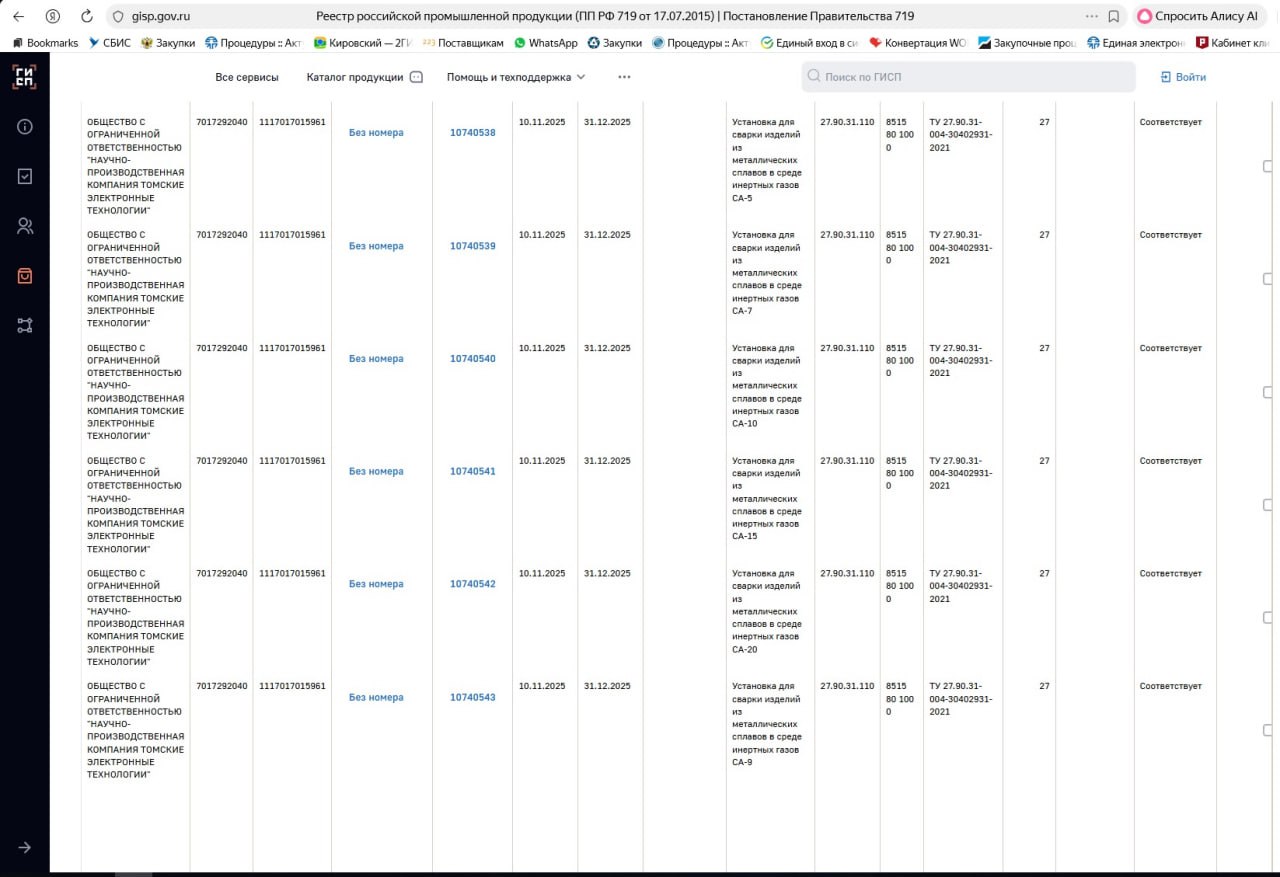This screenshot has height=877, width=1280.
Task: Open the users icon in left sidebar
Action: coord(25,226)
